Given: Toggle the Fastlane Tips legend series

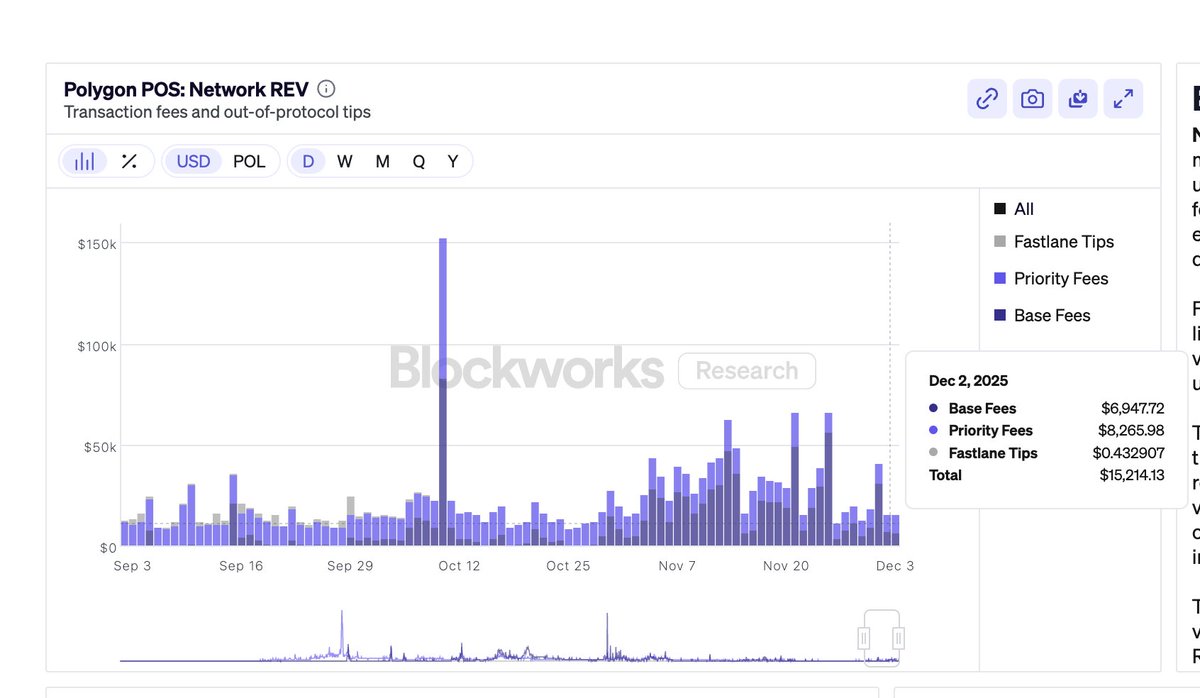Looking at the screenshot, I should (1053, 242).
